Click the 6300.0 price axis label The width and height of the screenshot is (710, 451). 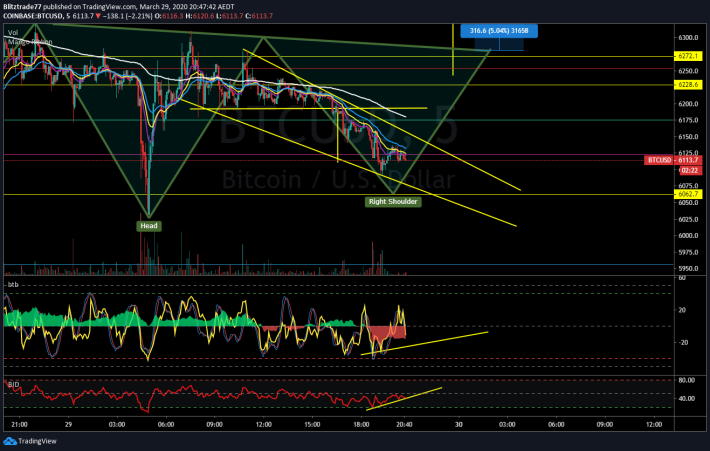[688, 38]
